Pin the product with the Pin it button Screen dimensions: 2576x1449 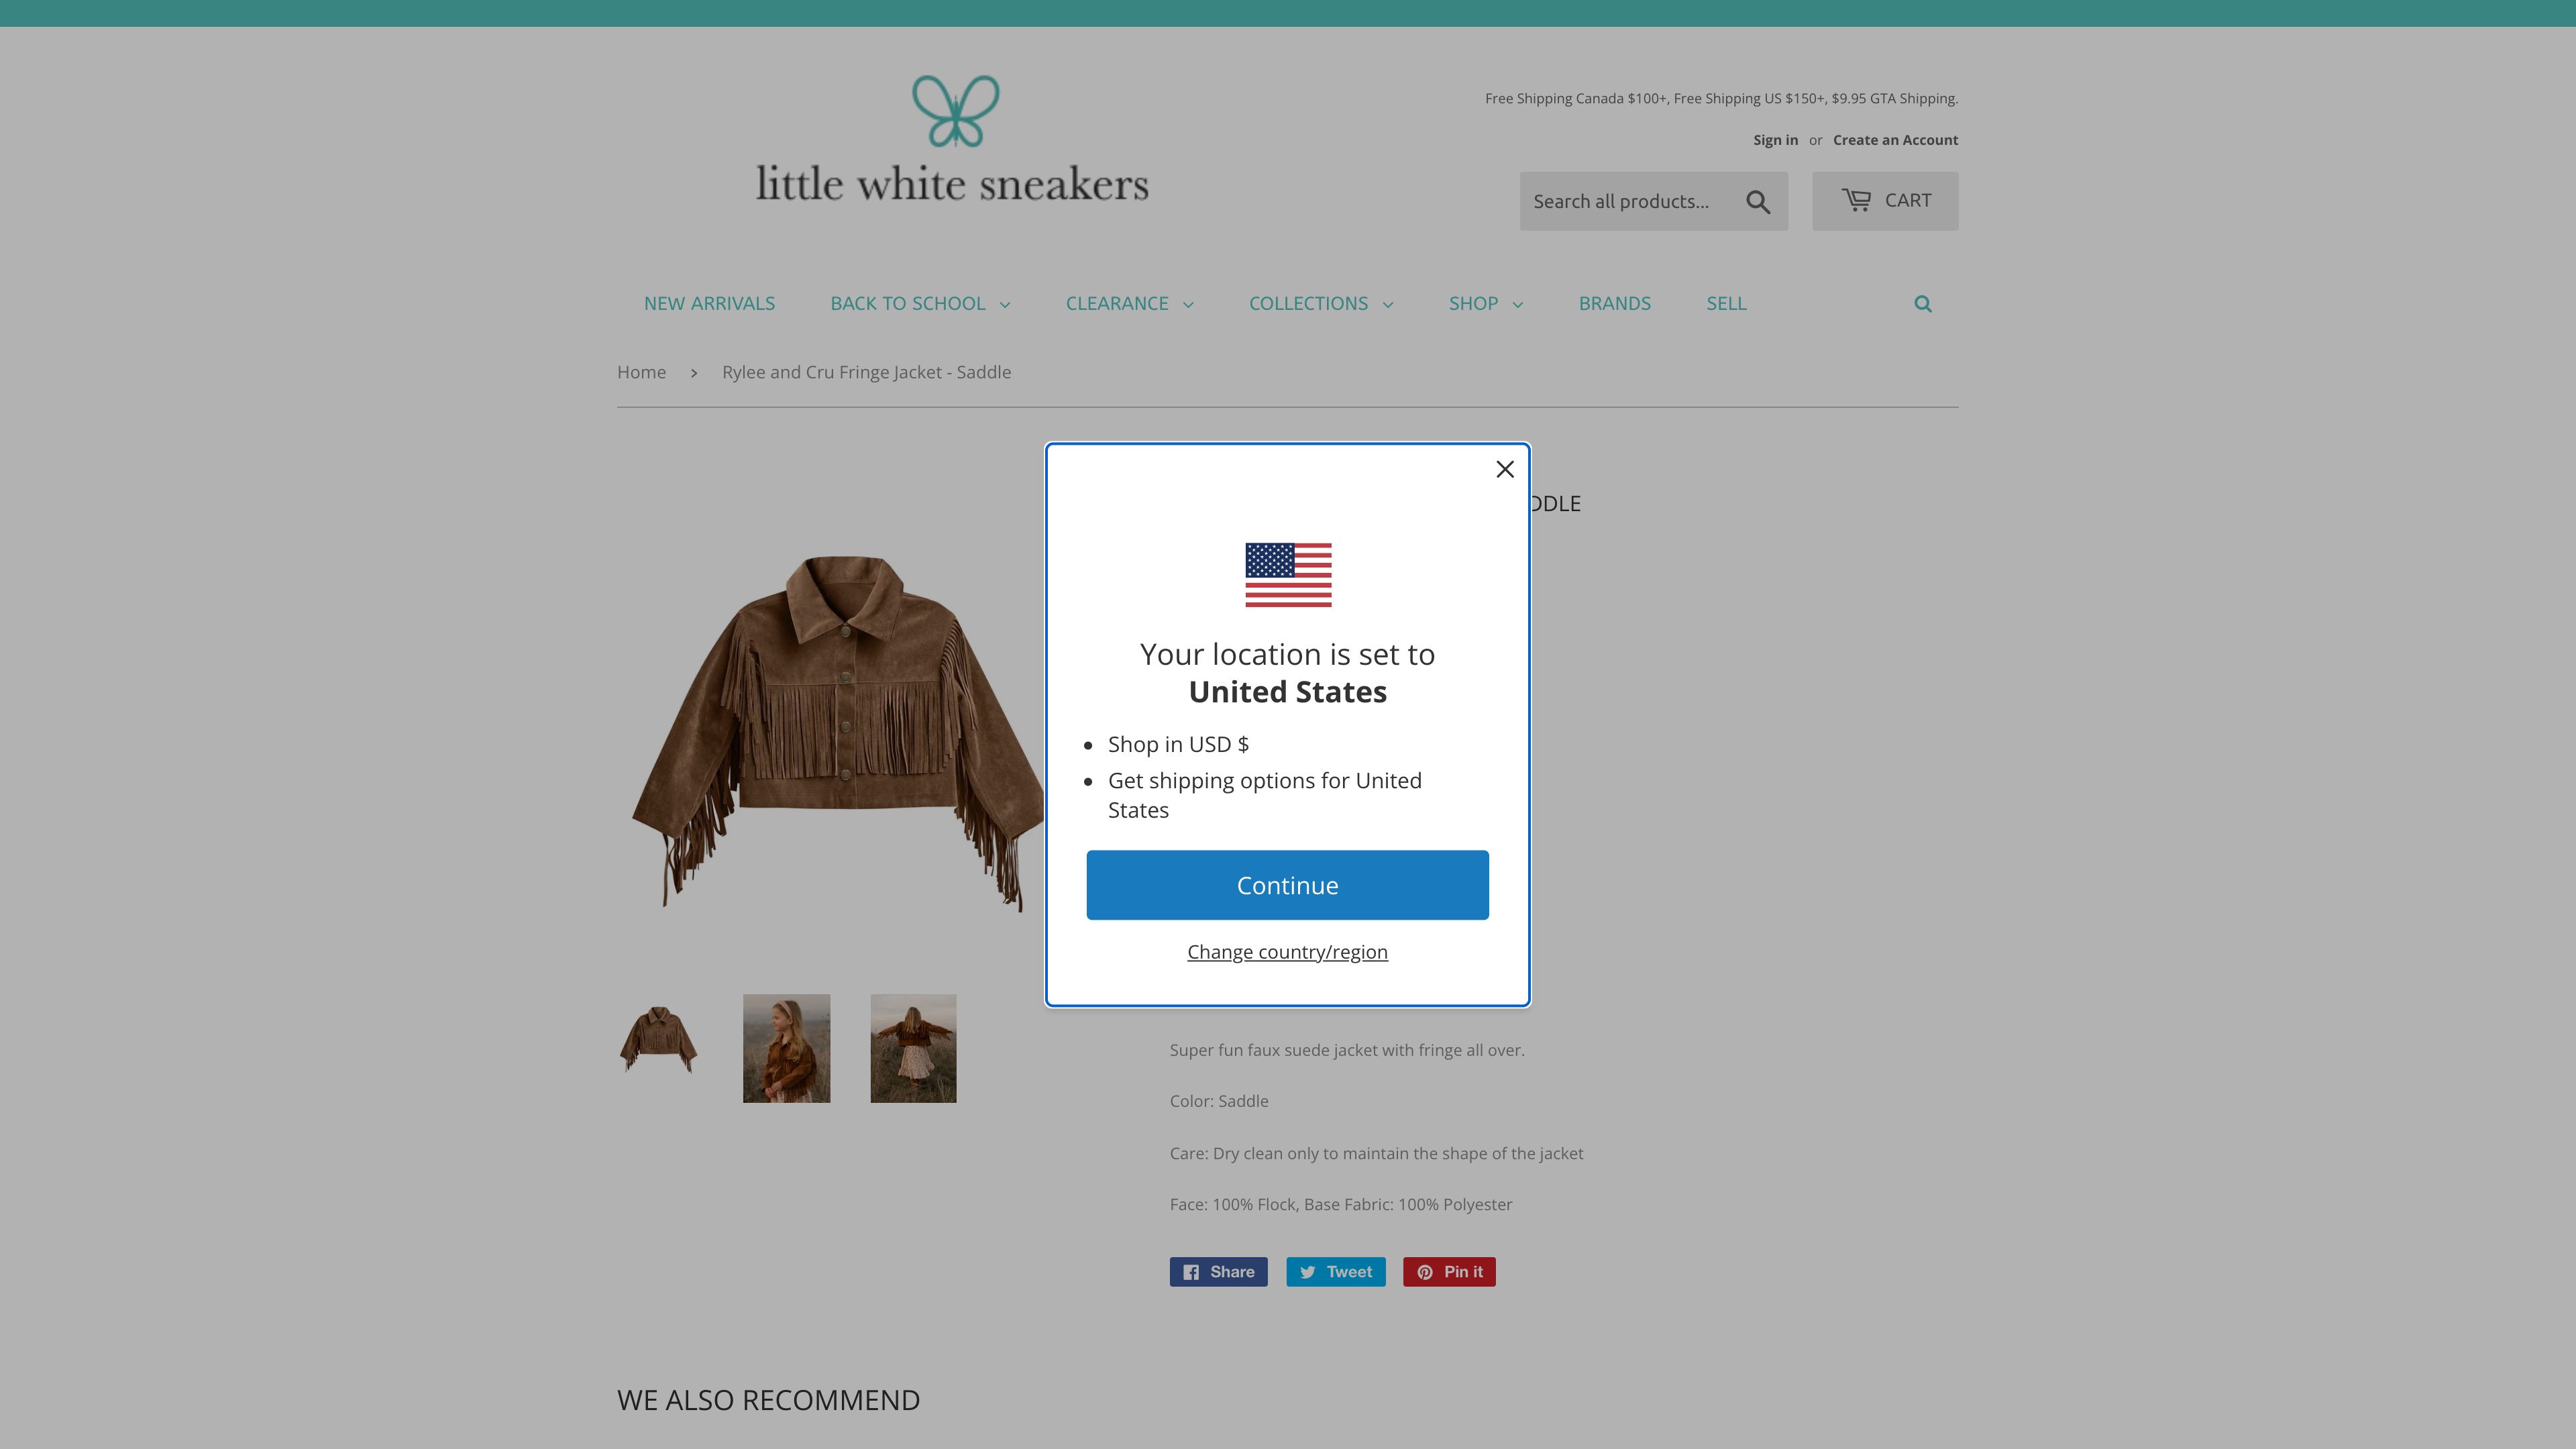(x=1448, y=1272)
